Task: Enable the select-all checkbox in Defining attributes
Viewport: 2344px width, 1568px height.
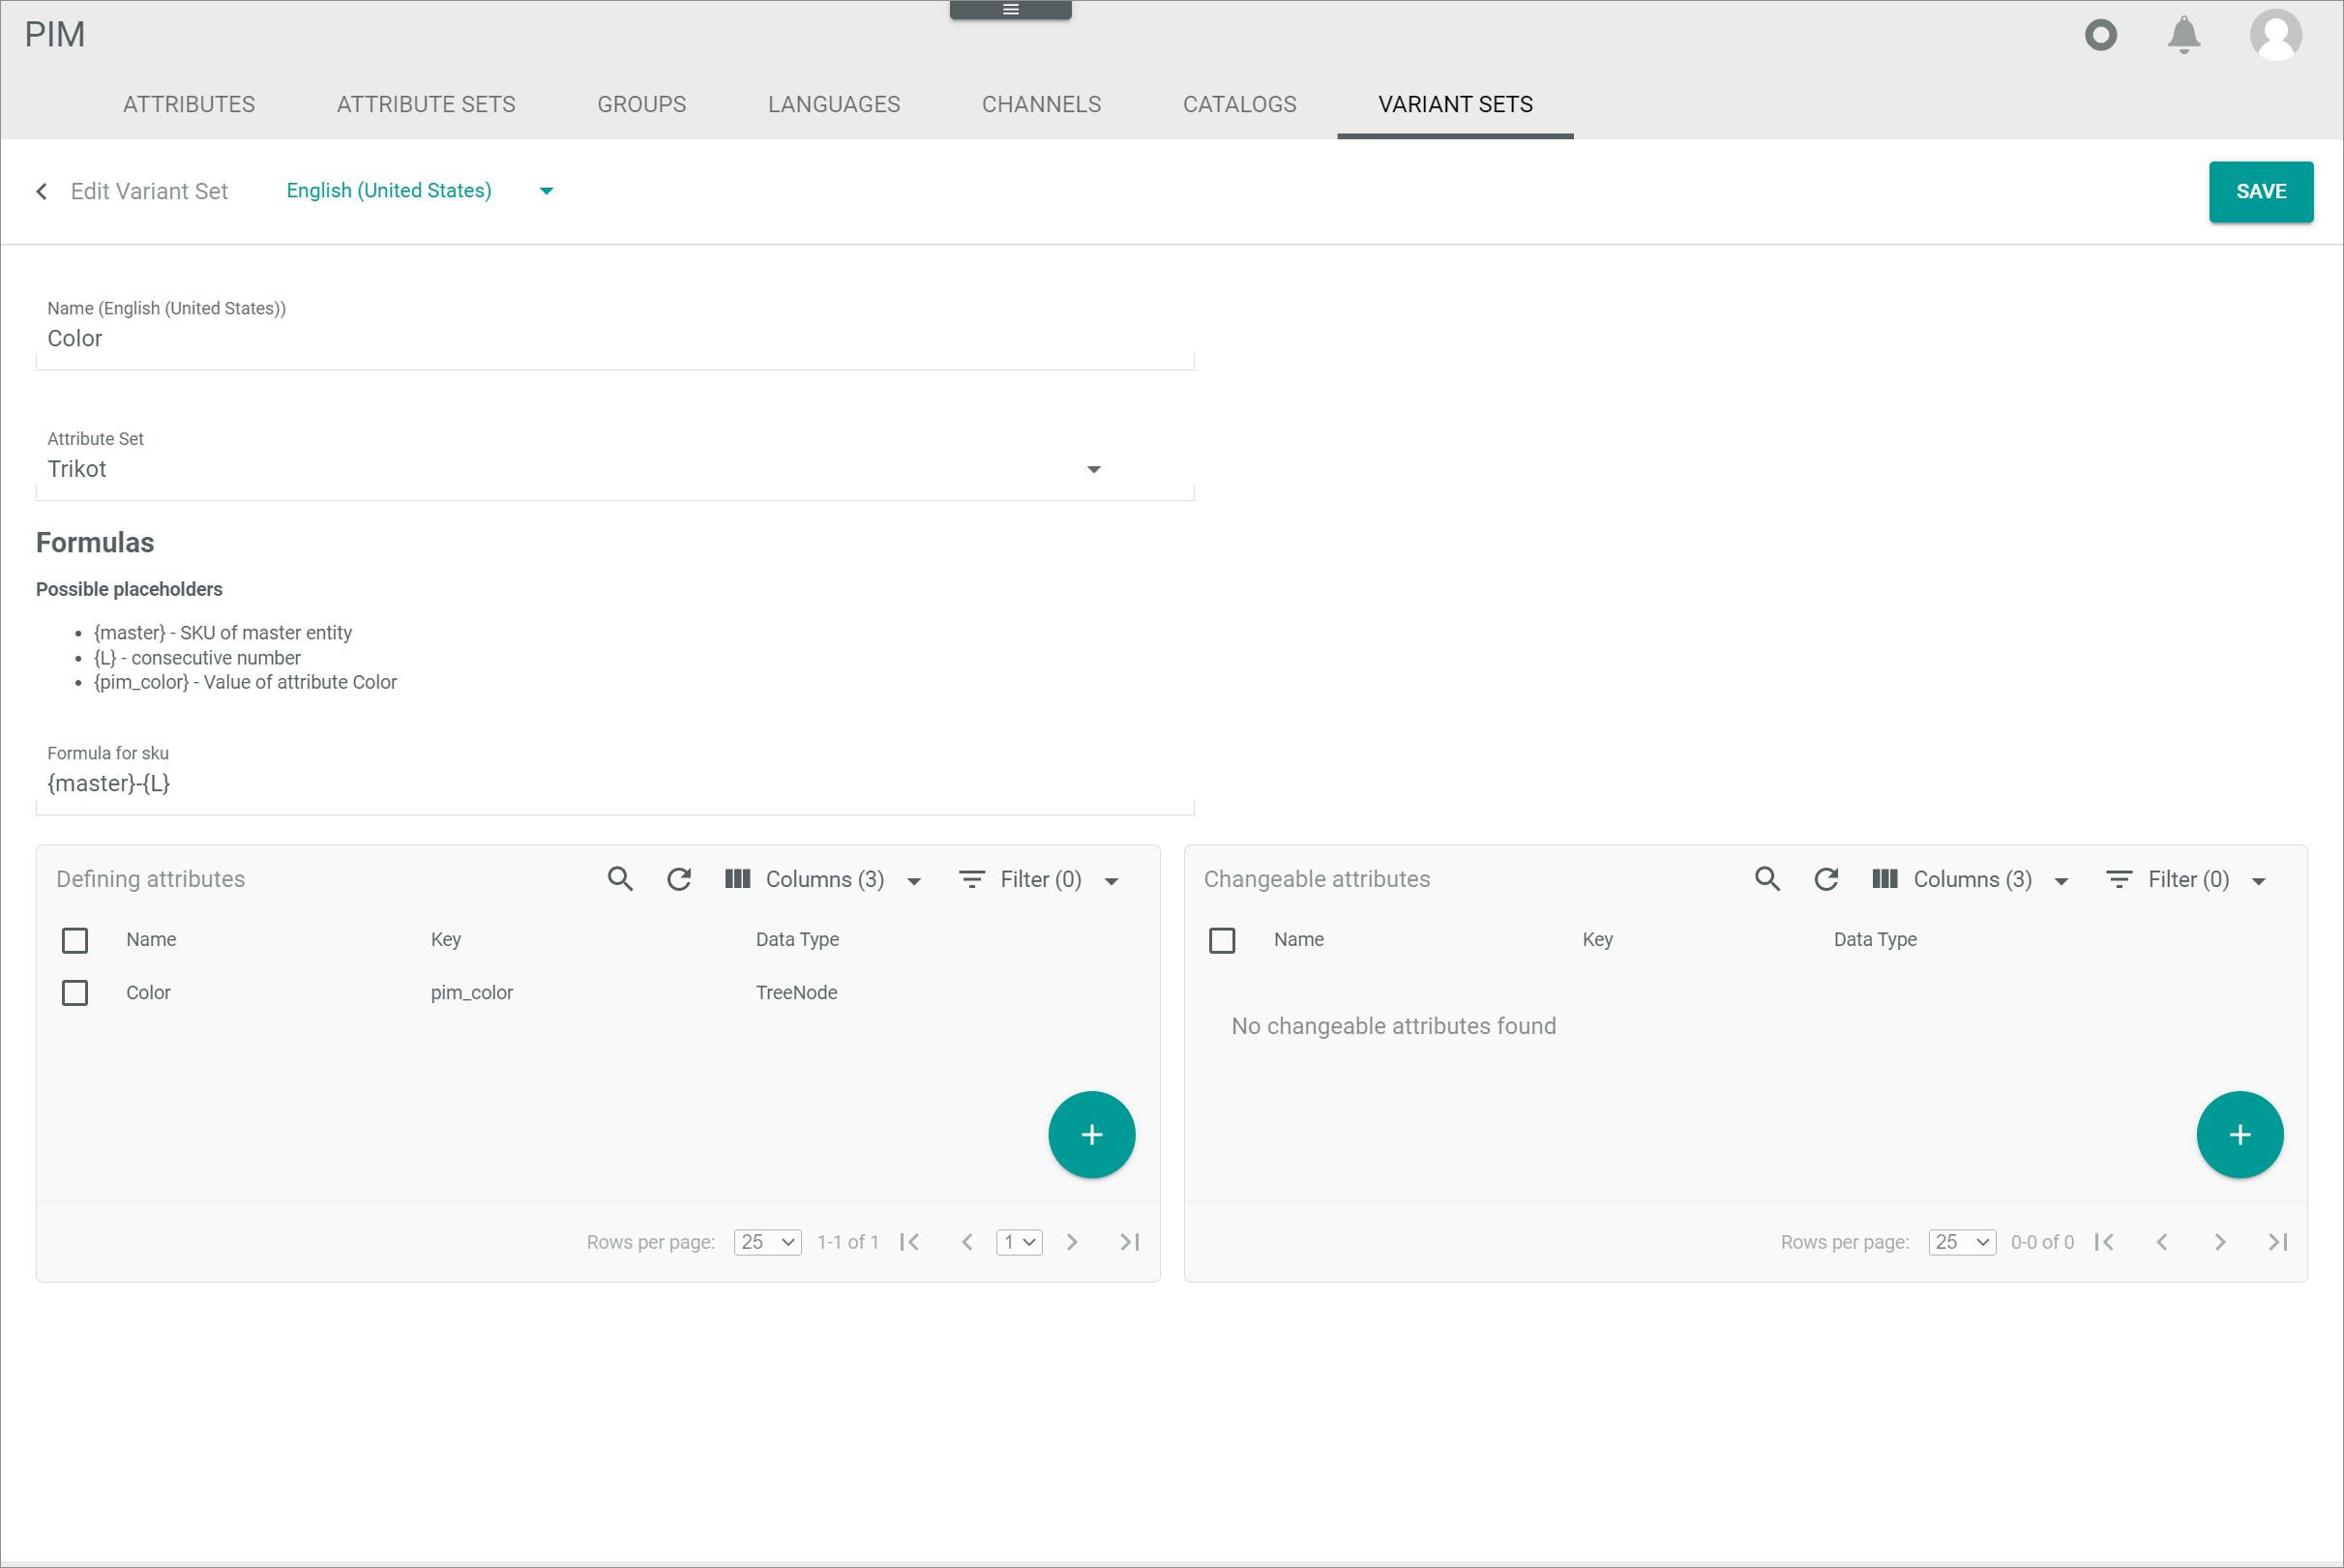Action: click(x=77, y=940)
